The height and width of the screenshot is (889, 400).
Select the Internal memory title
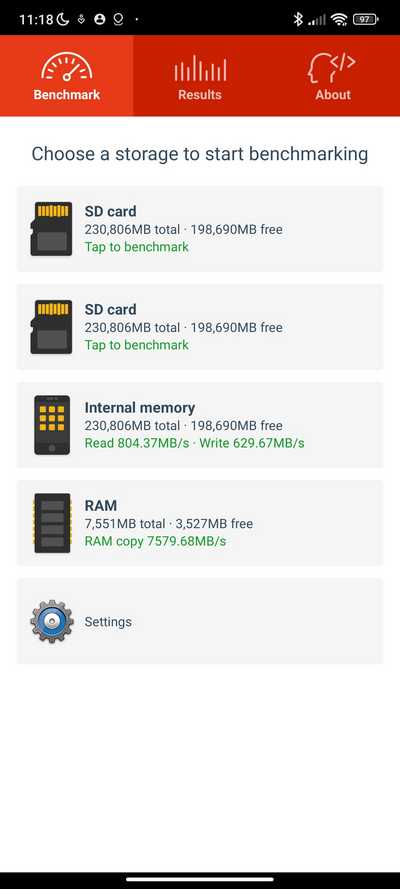click(x=140, y=407)
